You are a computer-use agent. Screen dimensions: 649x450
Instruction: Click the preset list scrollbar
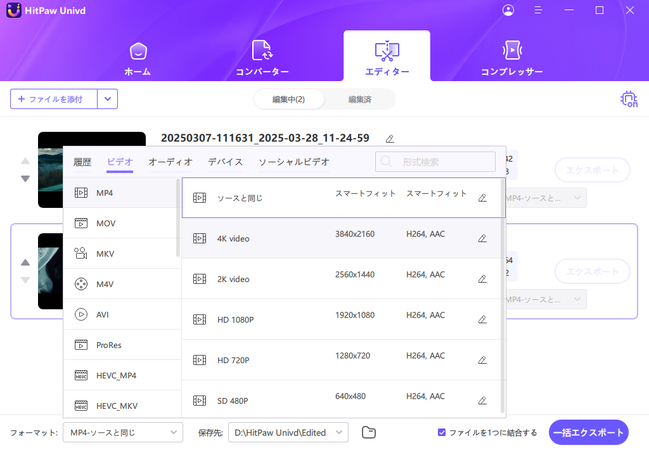click(x=502, y=296)
